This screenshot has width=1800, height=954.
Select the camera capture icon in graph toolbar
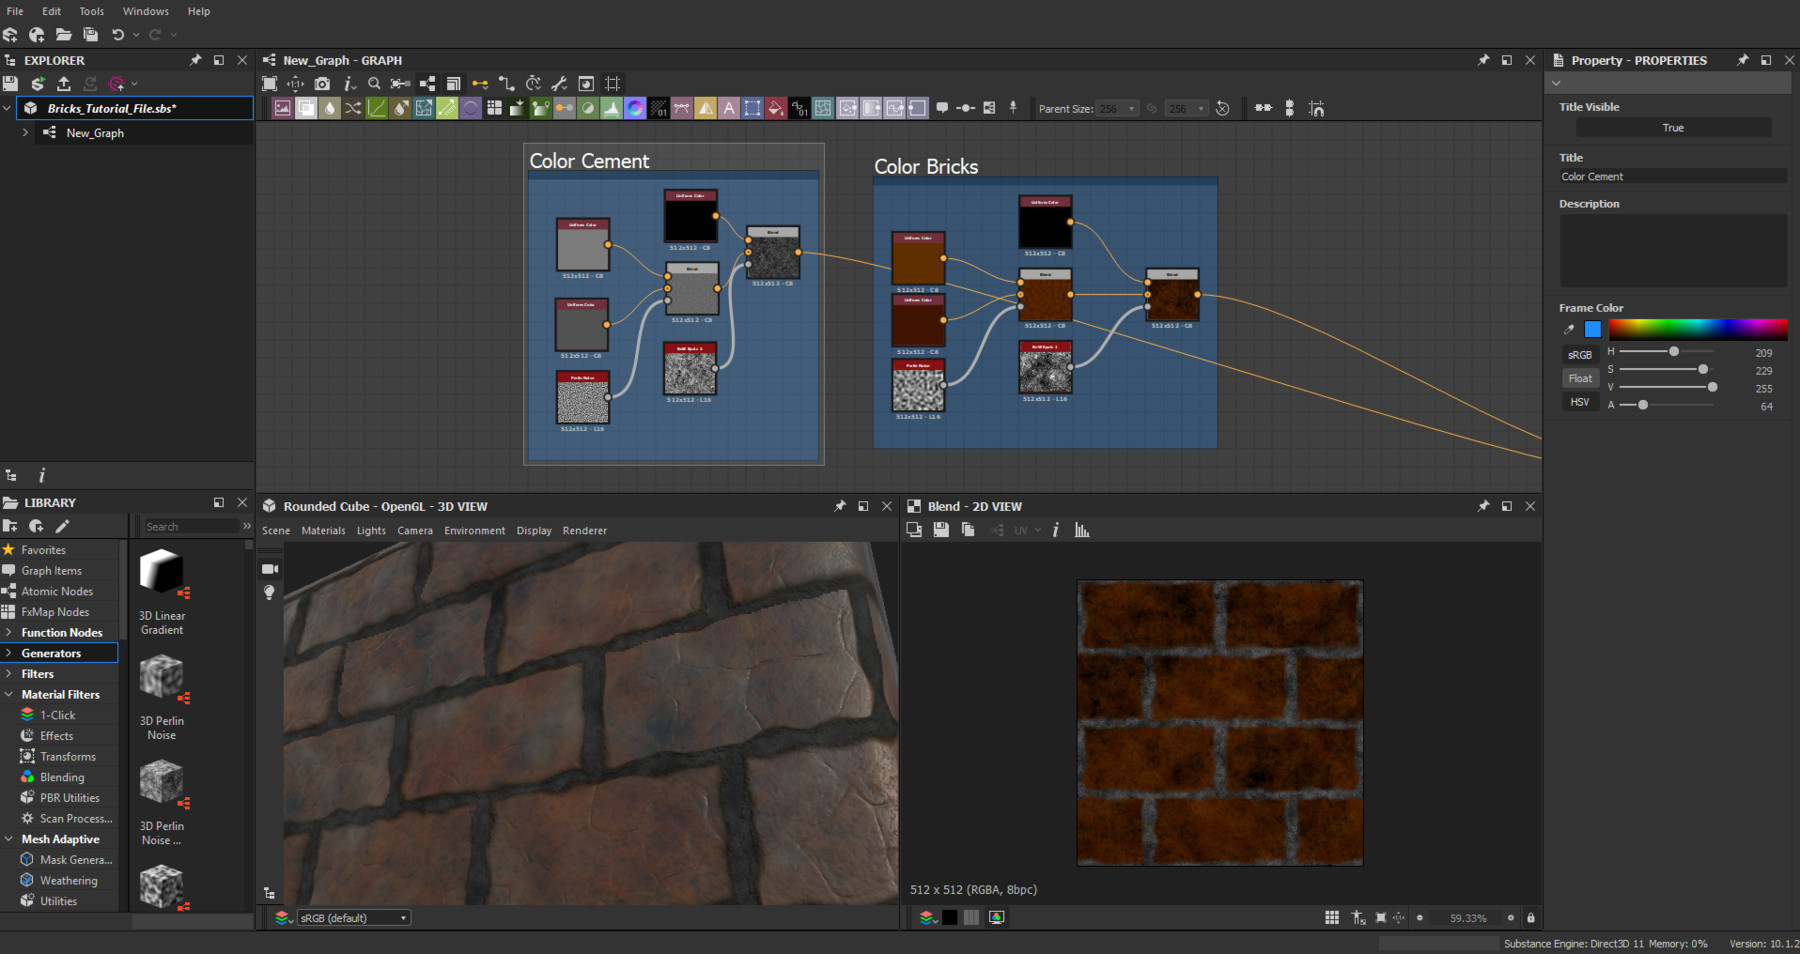coord(322,84)
